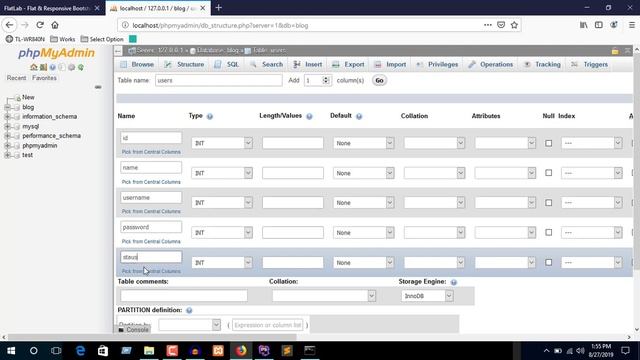
Task: Click help icon next to Length/Values header
Action: tap(309, 116)
